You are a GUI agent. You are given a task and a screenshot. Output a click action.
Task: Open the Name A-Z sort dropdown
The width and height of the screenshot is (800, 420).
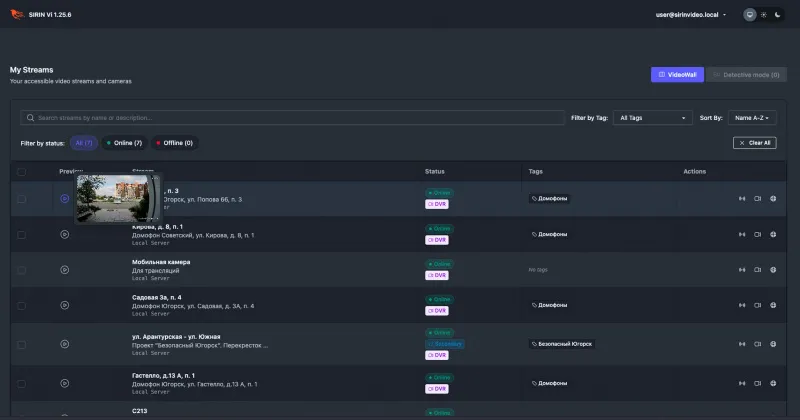click(x=752, y=118)
